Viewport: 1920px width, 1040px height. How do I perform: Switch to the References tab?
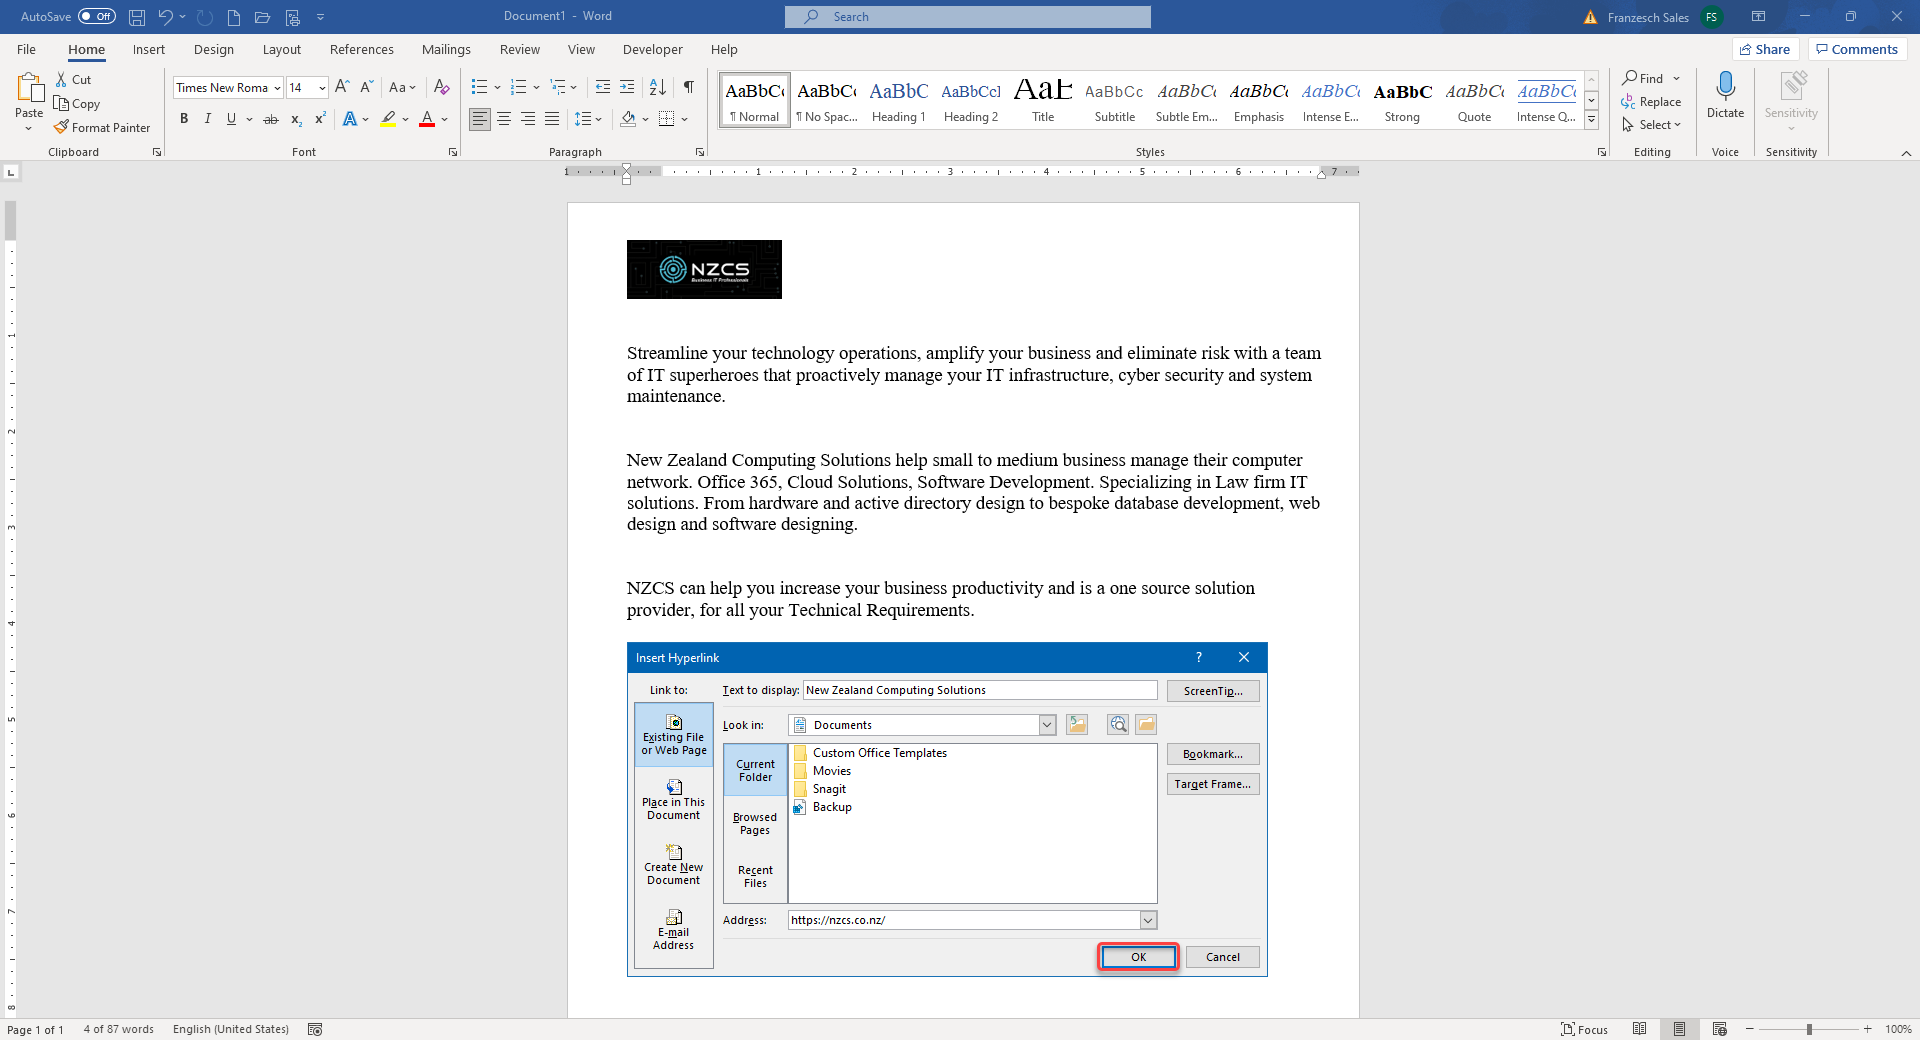point(361,49)
